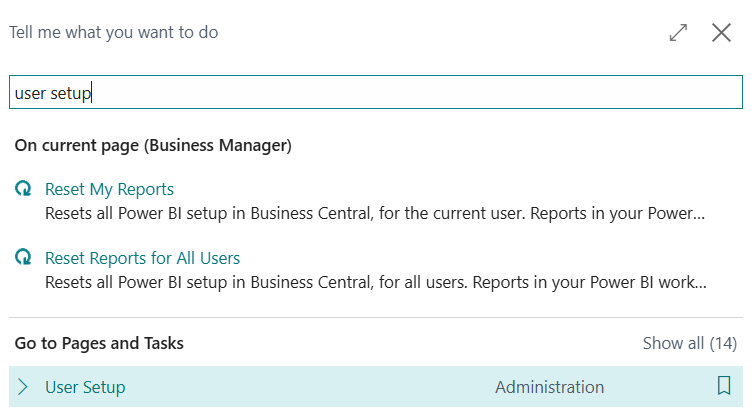
Task: Close the Tell Me dialog
Action: point(721,32)
